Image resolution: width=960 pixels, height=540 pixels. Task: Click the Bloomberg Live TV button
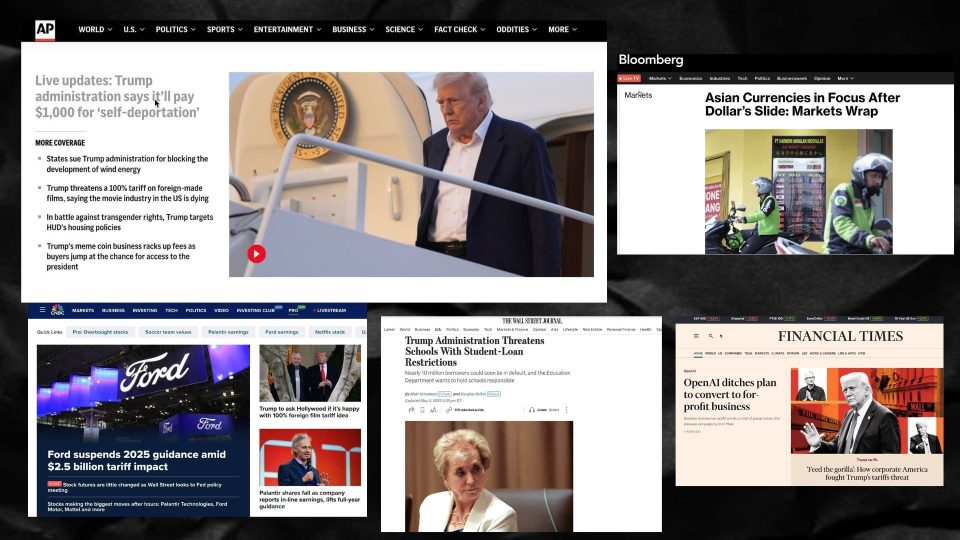629,78
